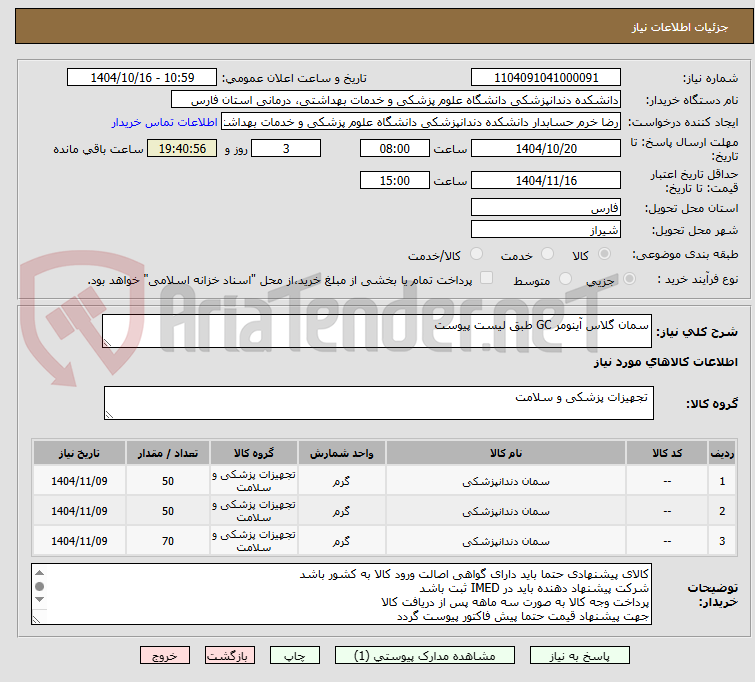755x682 pixels.
Task: Click unit گرم in row 1
Action: coord(341,481)
